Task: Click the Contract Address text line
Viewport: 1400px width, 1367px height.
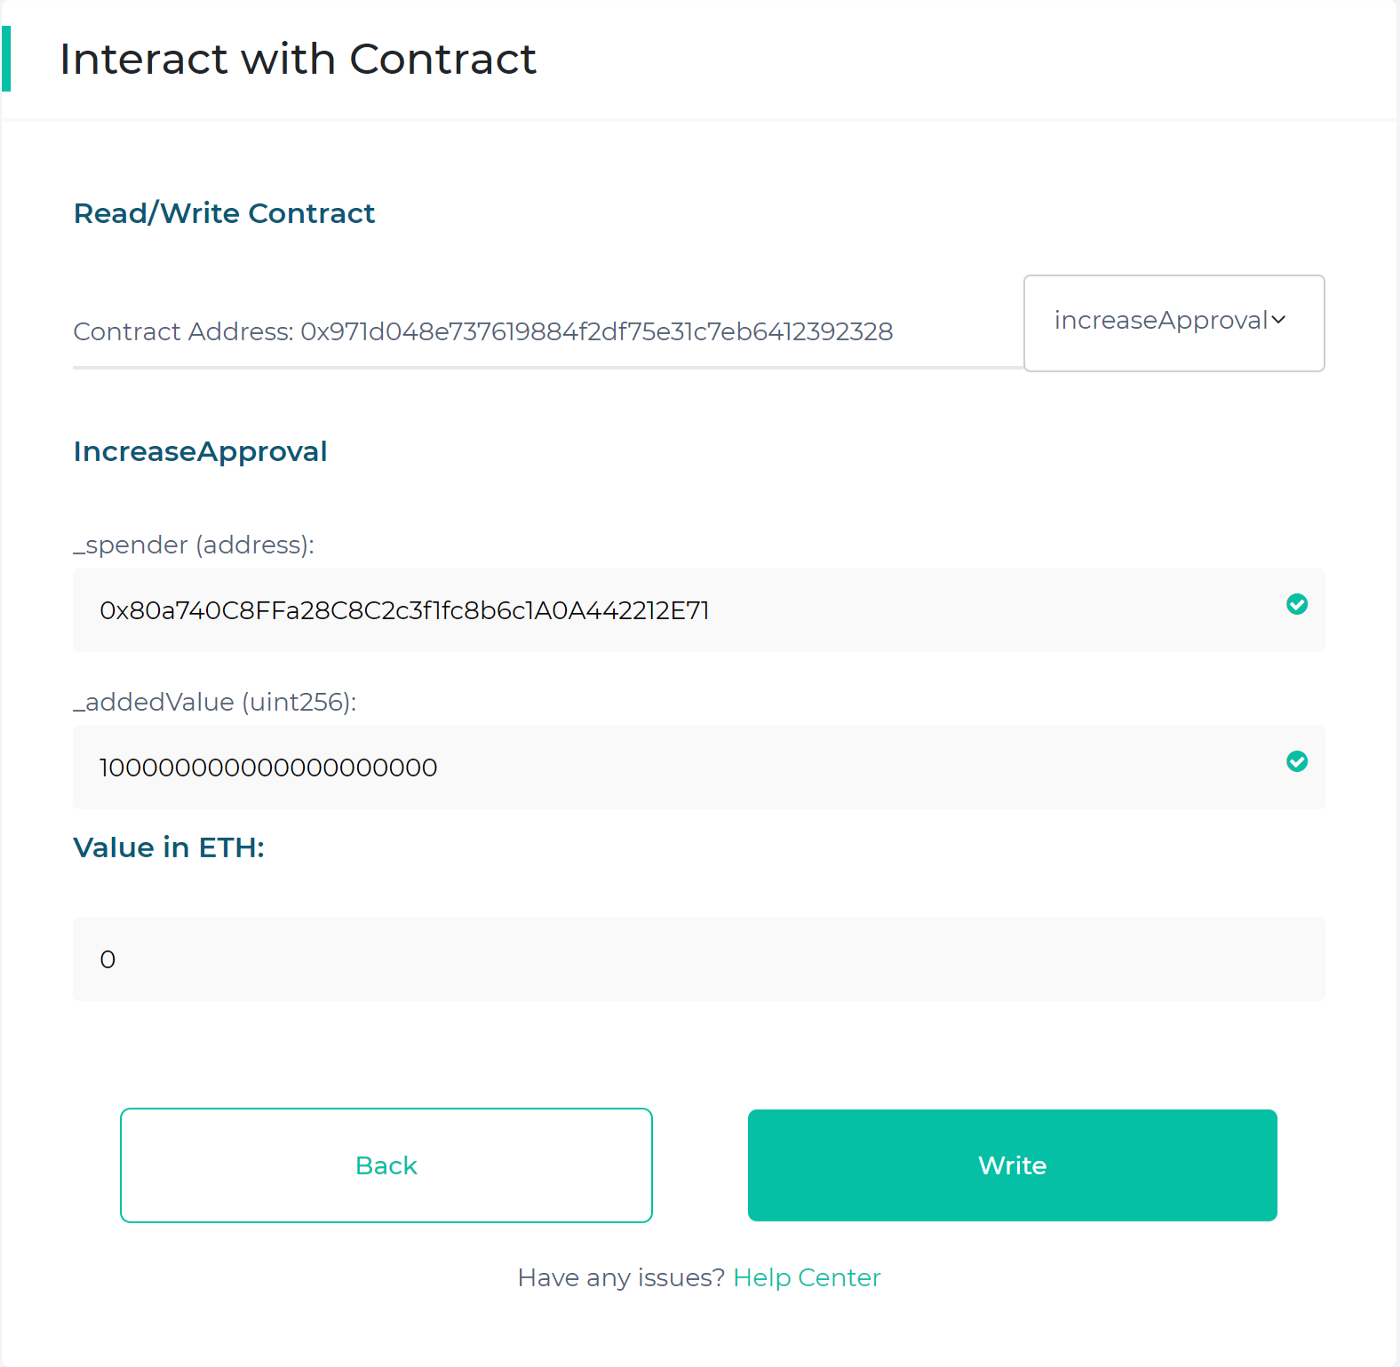Action: [x=483, y=331]
